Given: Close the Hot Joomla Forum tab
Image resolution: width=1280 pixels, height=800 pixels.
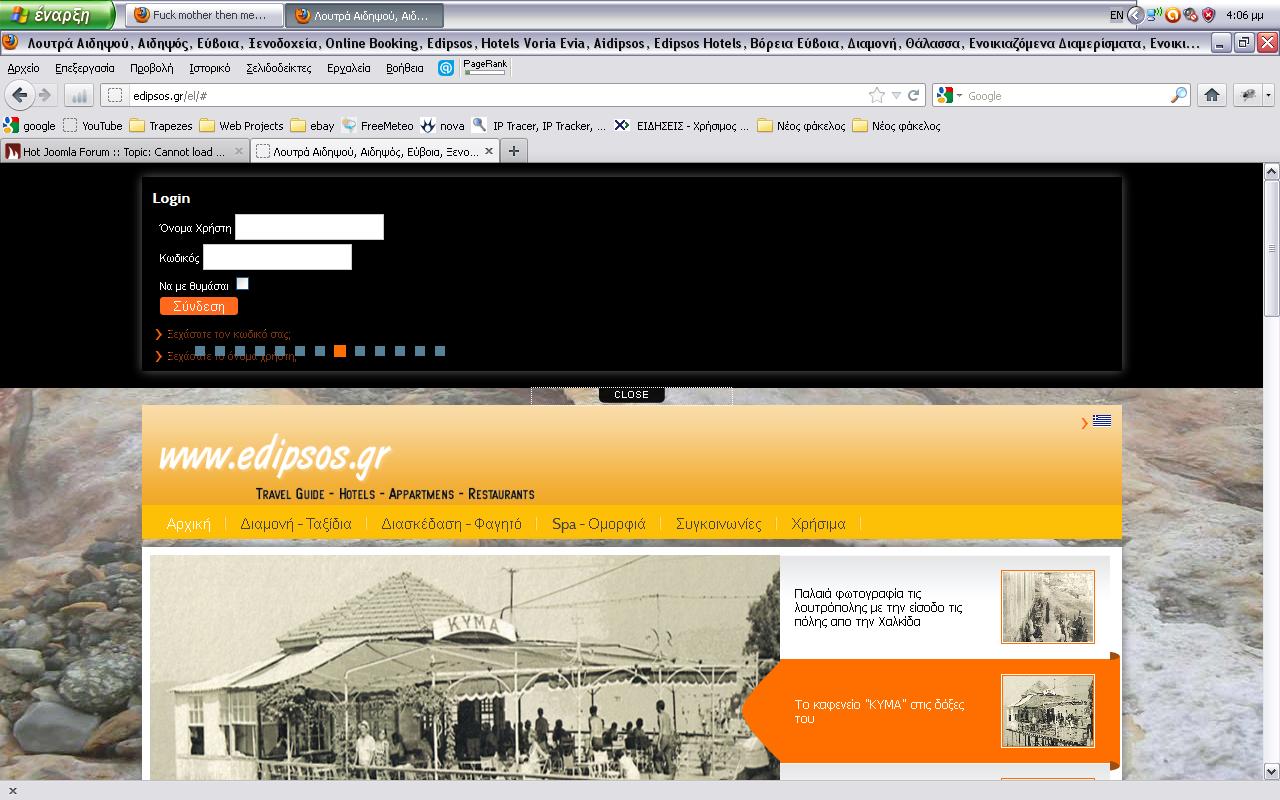Looking at the screenshot, I should (x=239, y=151).
